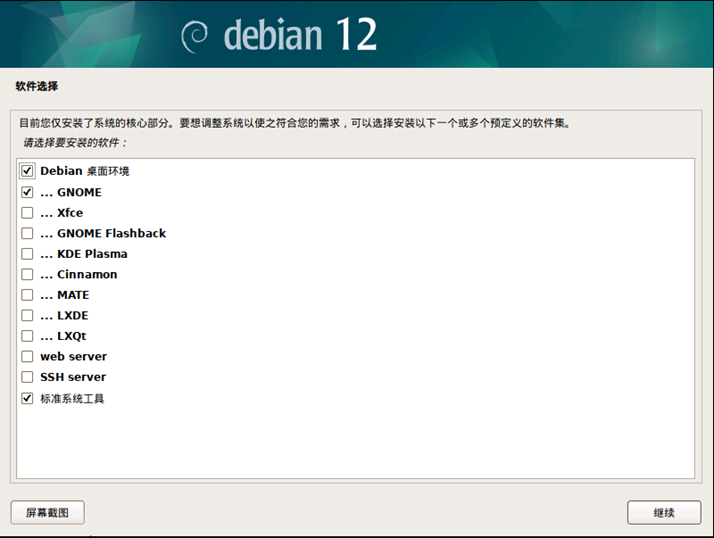This screenshot has width=714, height=538.
Task: Enable the web server checkbox
Action: click(x=27, y=356)
